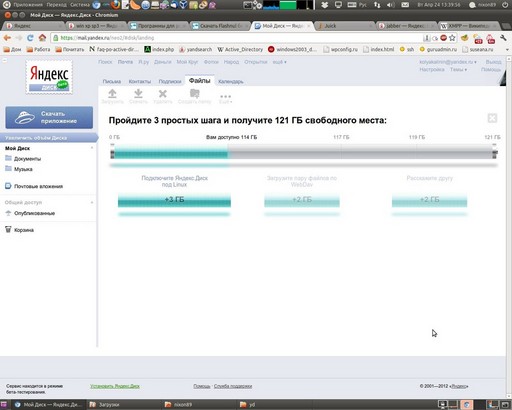Click the bookmark star icon

452,38
